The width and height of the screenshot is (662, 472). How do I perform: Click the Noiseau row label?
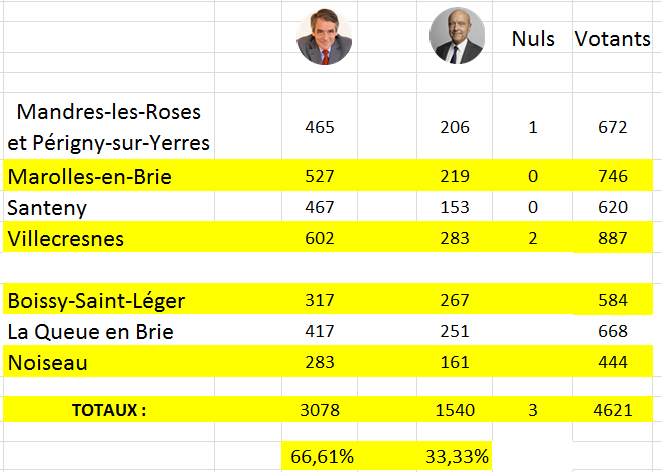(x=48, y=362)
